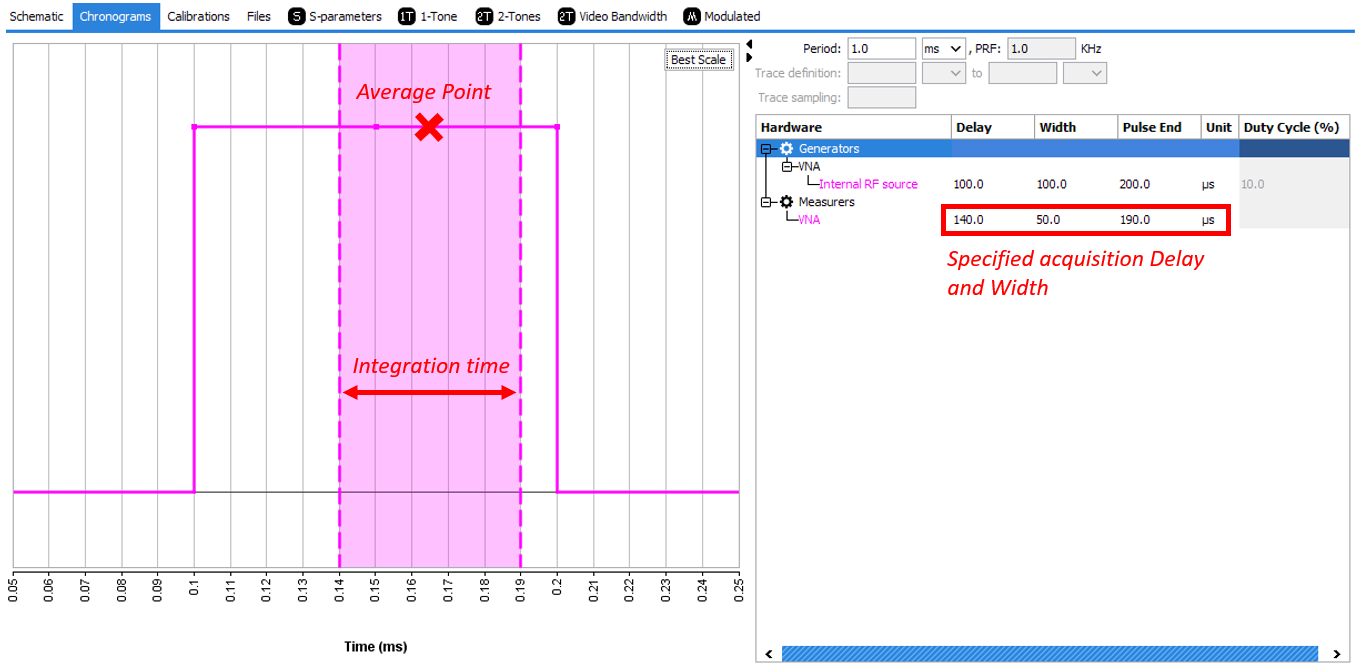Switch to the Schematic tab
The width and height of the screenshot is (1356, 668).
tap(37, 16)
